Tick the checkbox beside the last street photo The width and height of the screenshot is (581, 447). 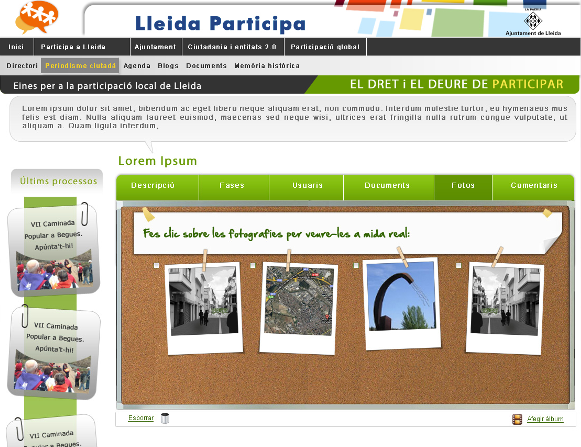(x=458, y=265)
